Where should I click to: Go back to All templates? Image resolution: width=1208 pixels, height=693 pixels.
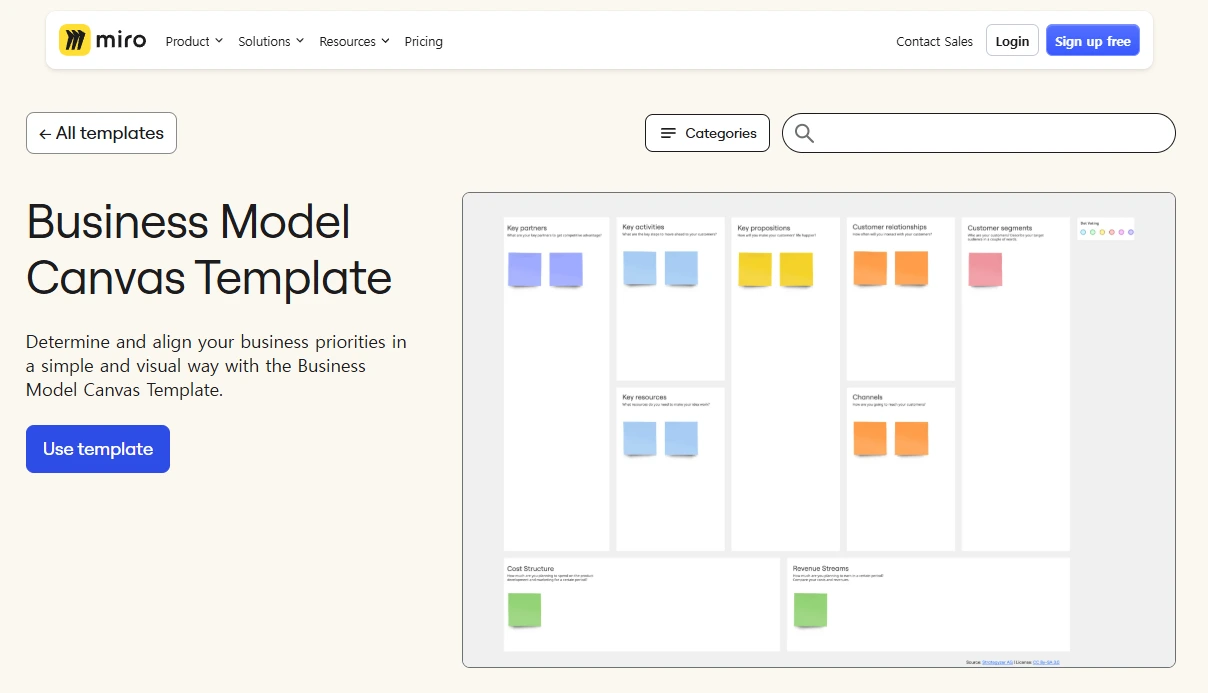click(x=101, y=133)
